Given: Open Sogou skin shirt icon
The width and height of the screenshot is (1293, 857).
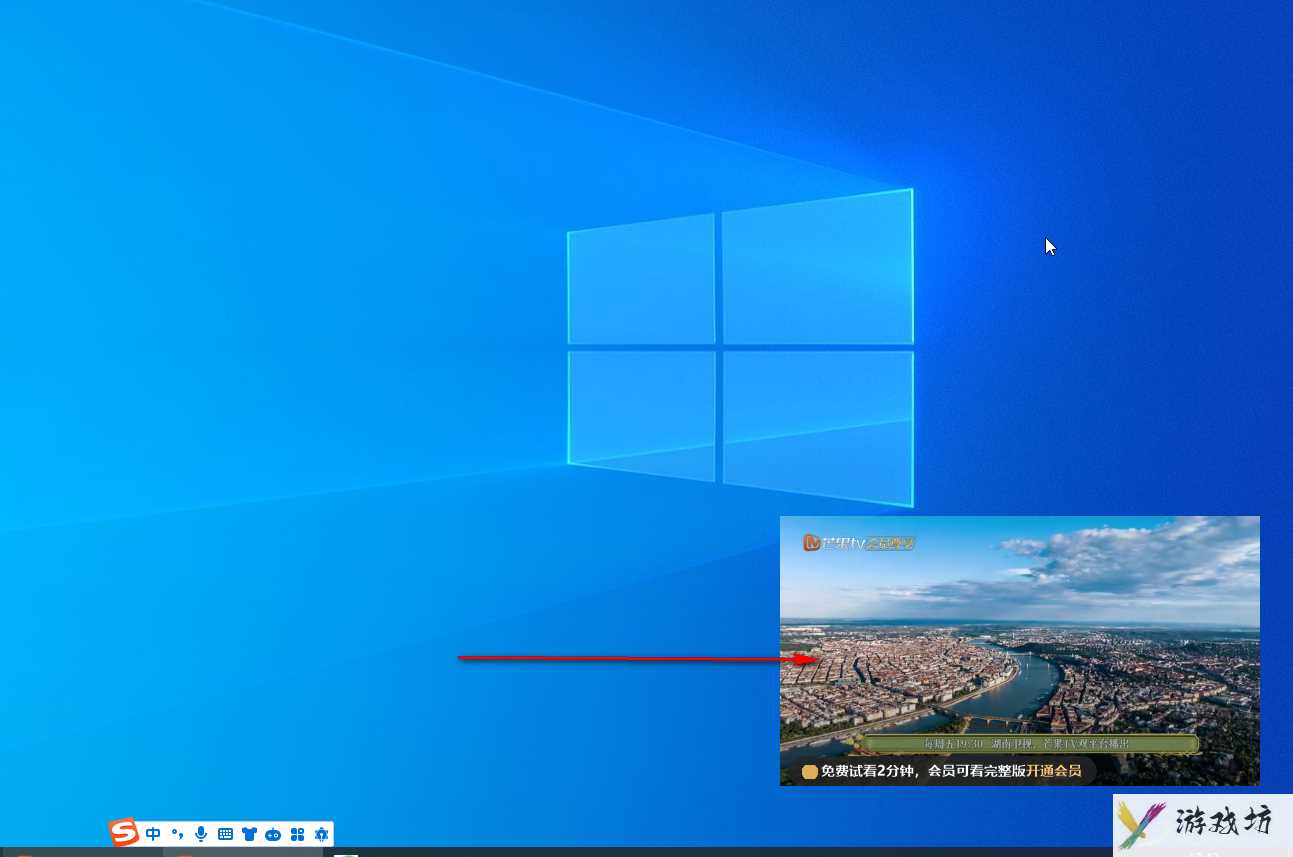Looking at the screenshot, I should [x=249, y=834].
